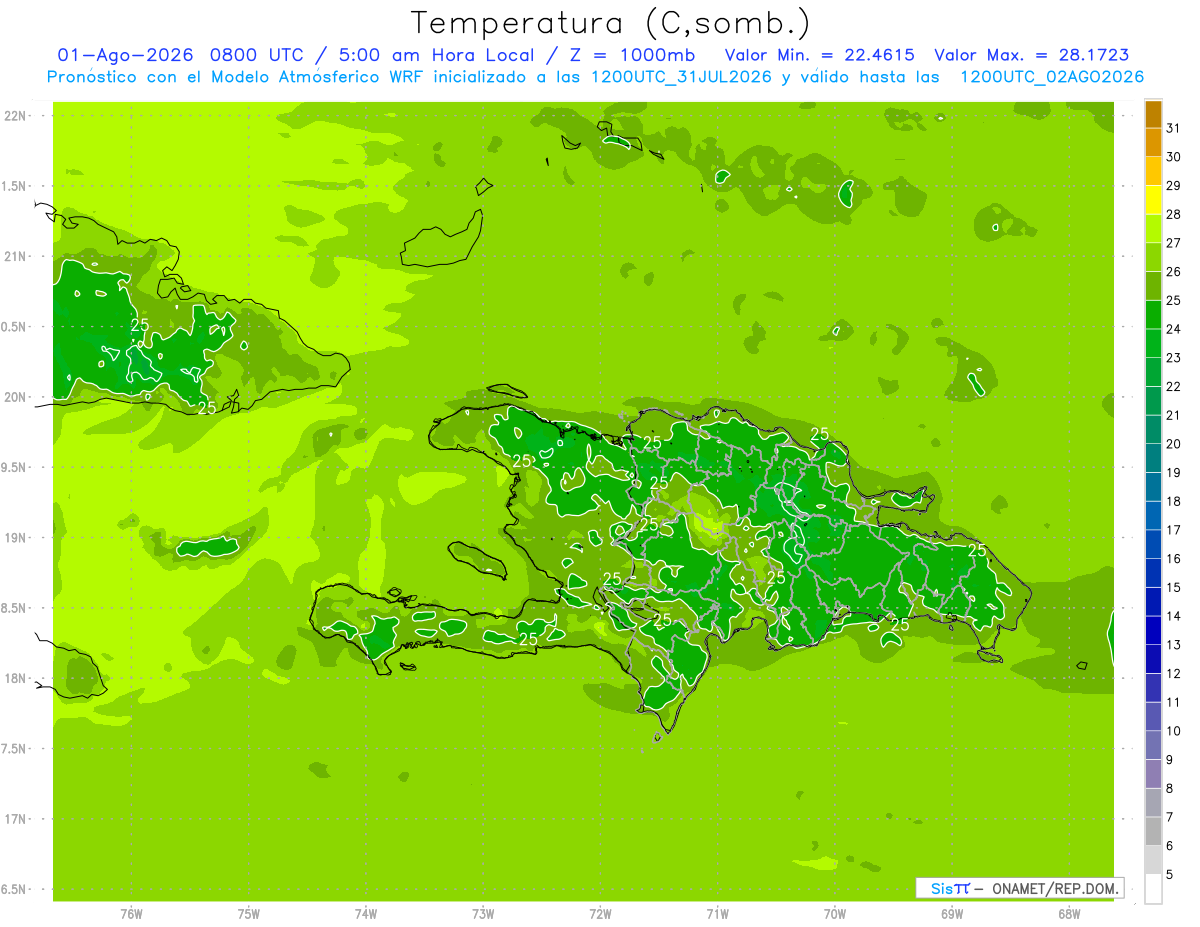Click the SisPI ONAMET/REP.DOM. label
Screen dimensions: 1200x927
coord(1020,888)
